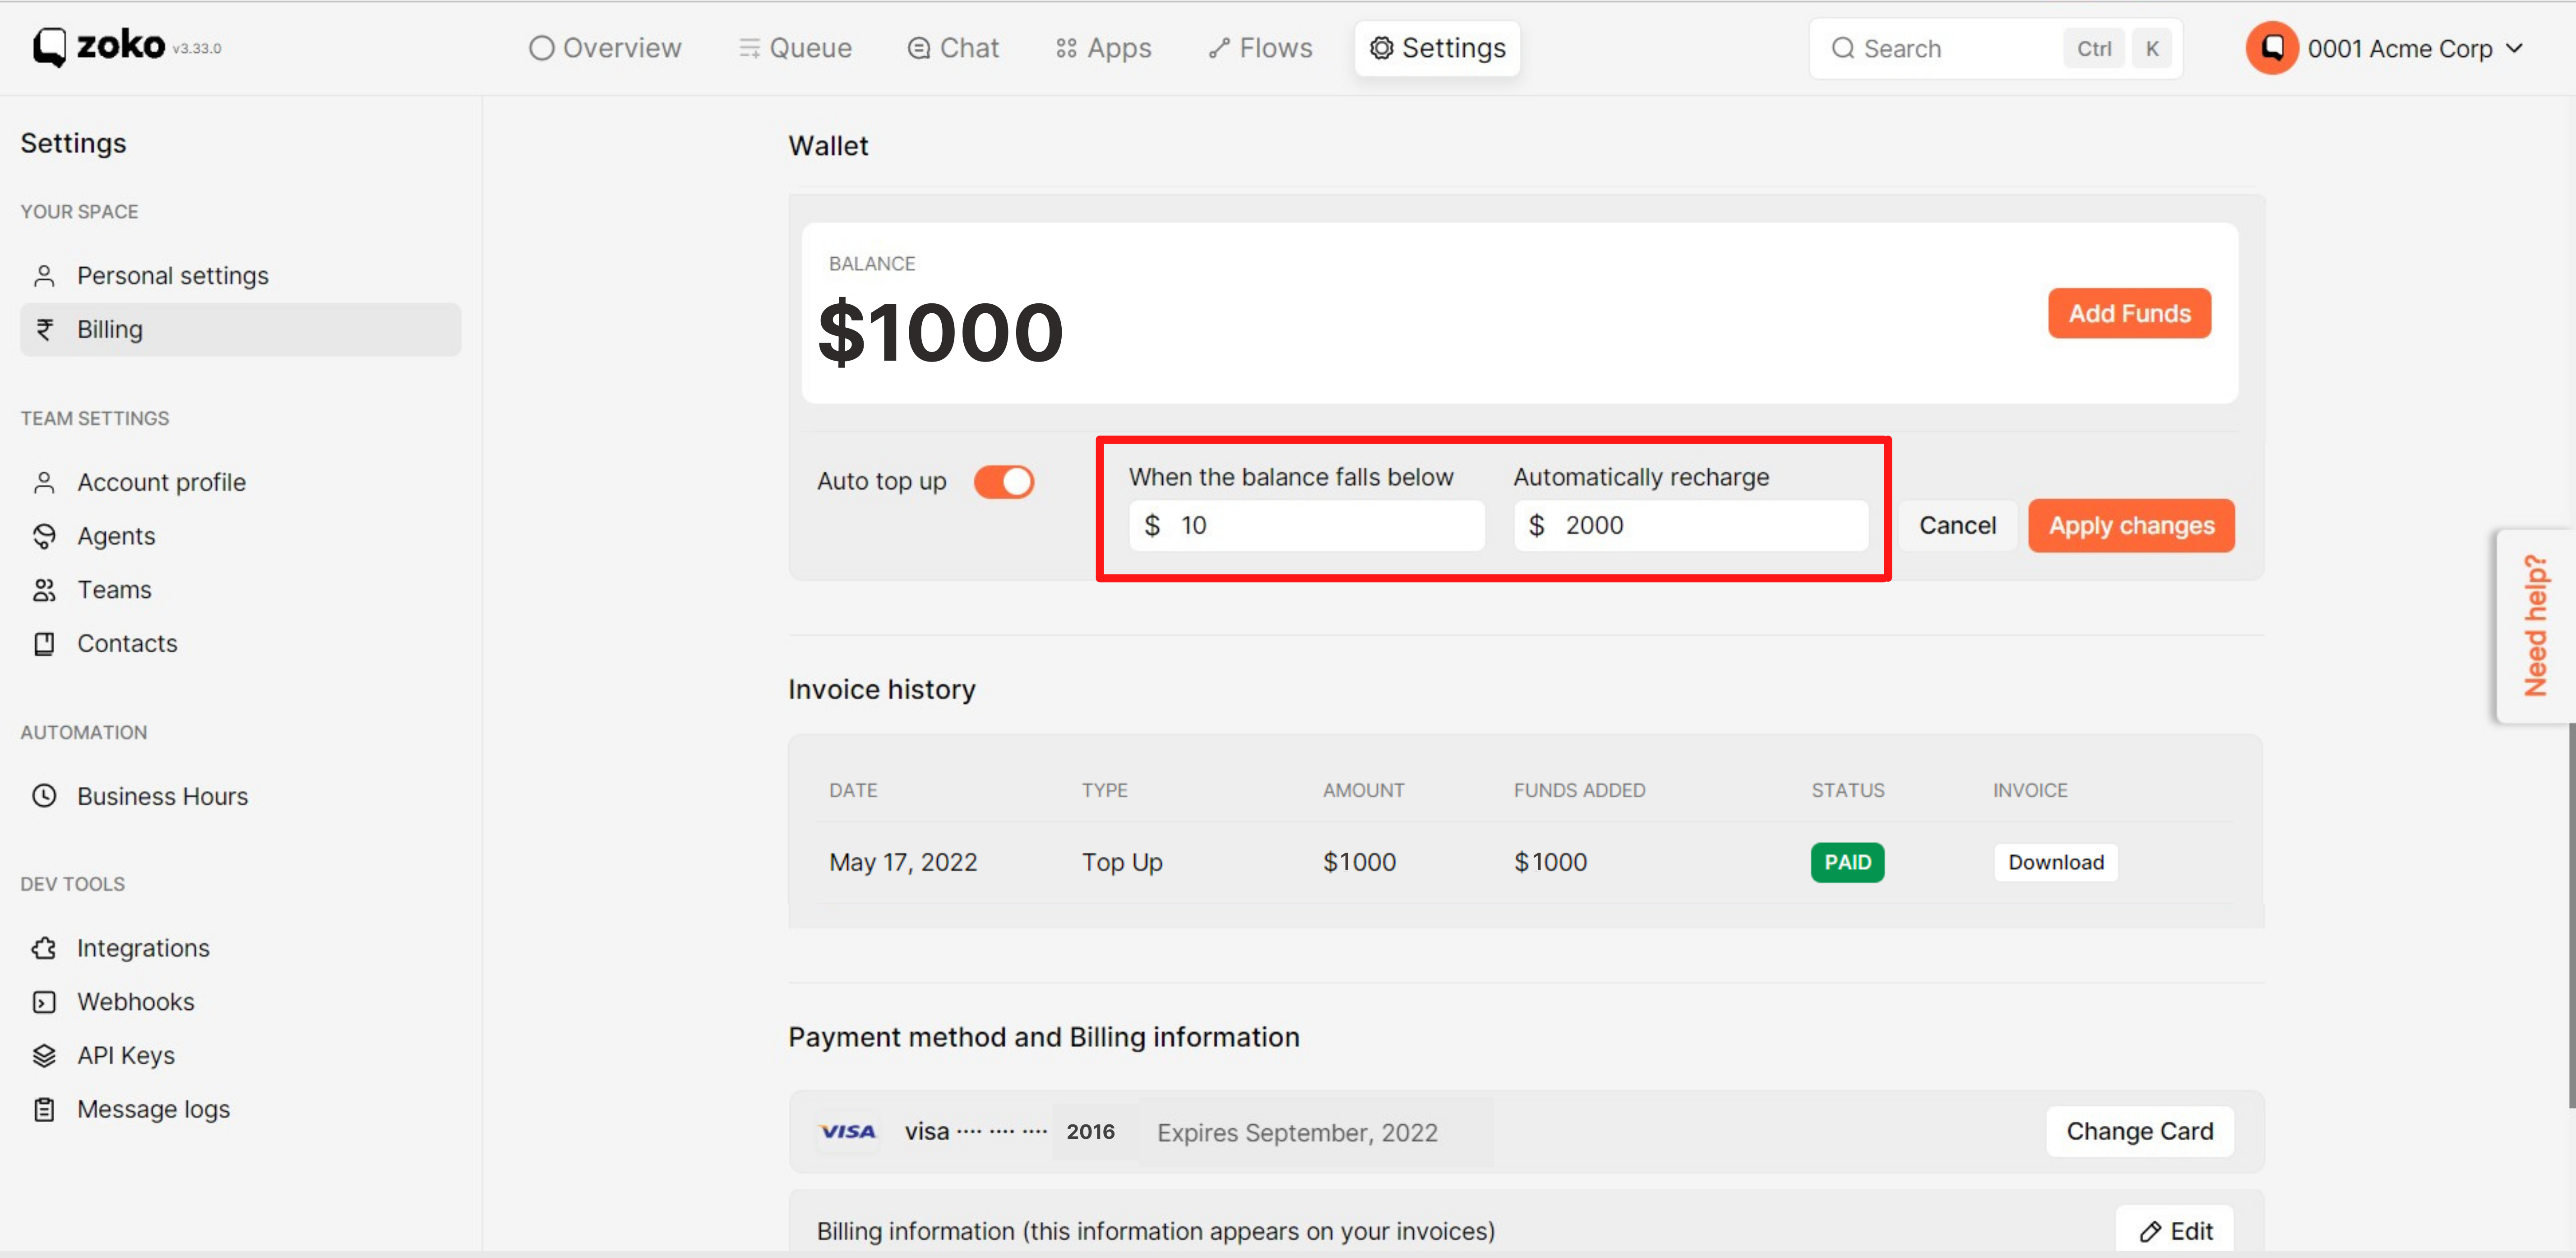The width and height of the screenshot is (2576, 1258).
Task: Click the Business Hours clock icon
Action: coord(44,796)
